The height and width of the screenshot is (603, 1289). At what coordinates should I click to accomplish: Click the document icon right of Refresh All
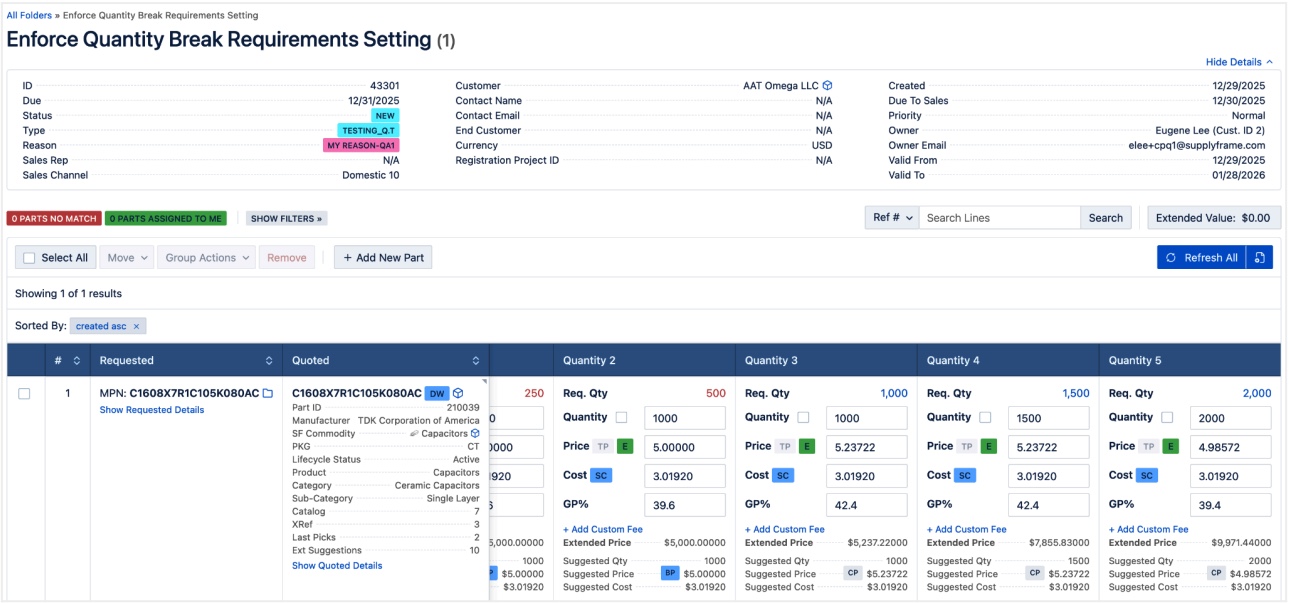1260,258
